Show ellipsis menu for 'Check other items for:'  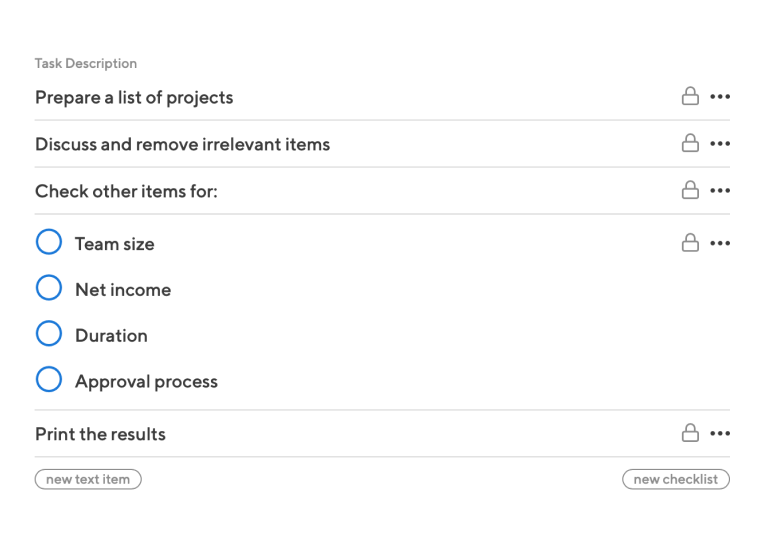pyautogui.click(x=720, y=190)
